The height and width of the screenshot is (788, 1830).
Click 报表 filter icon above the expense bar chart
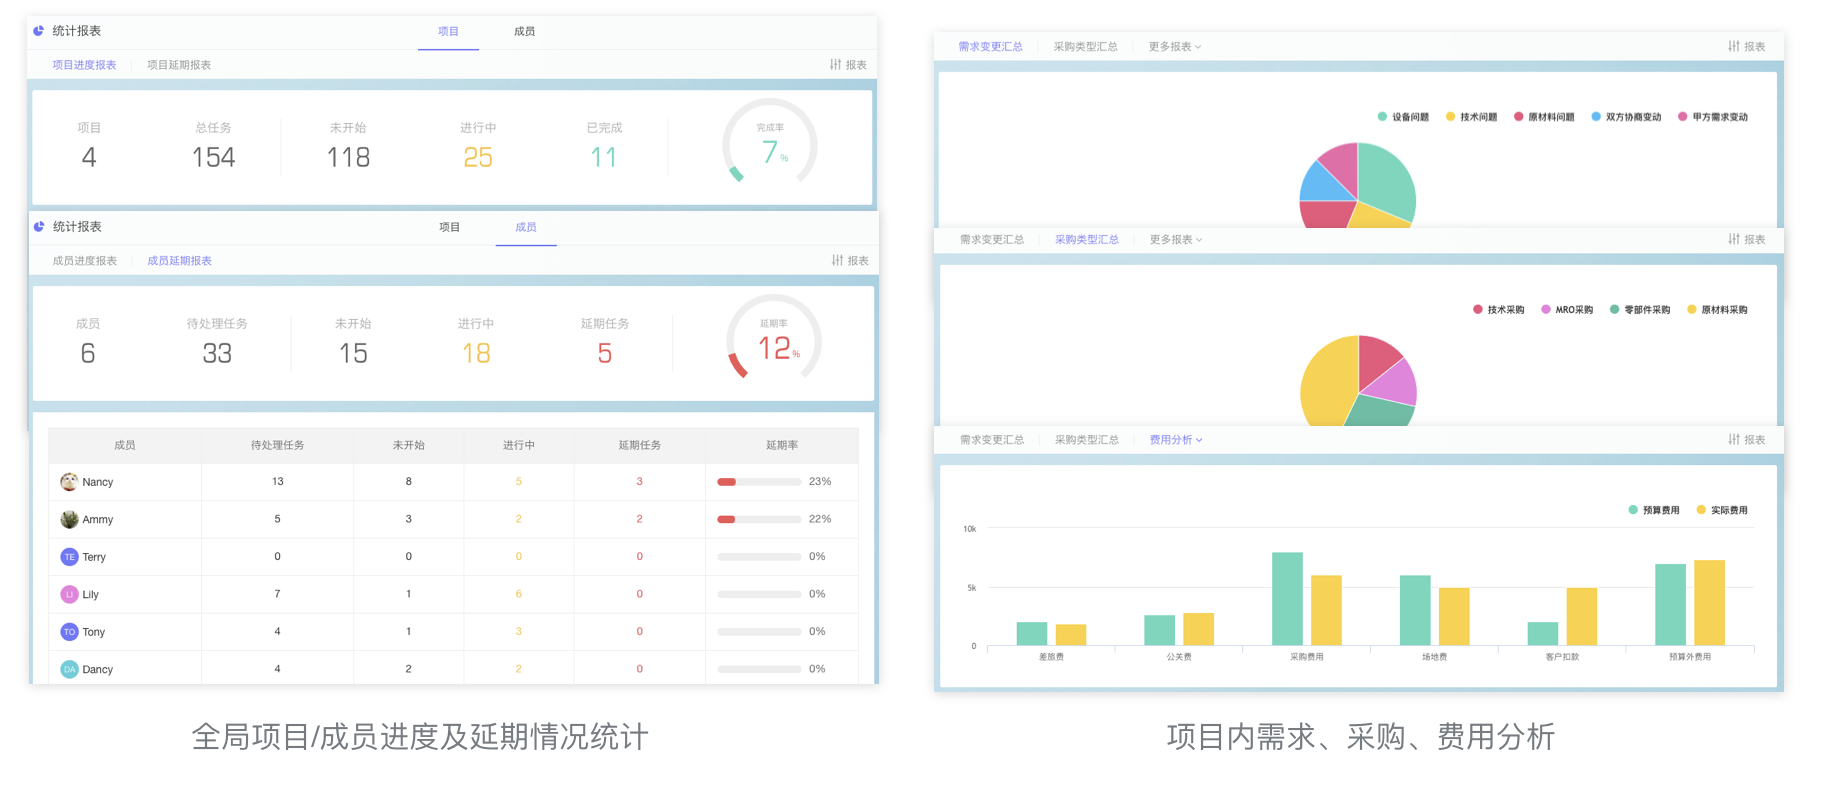[1734, 440]
